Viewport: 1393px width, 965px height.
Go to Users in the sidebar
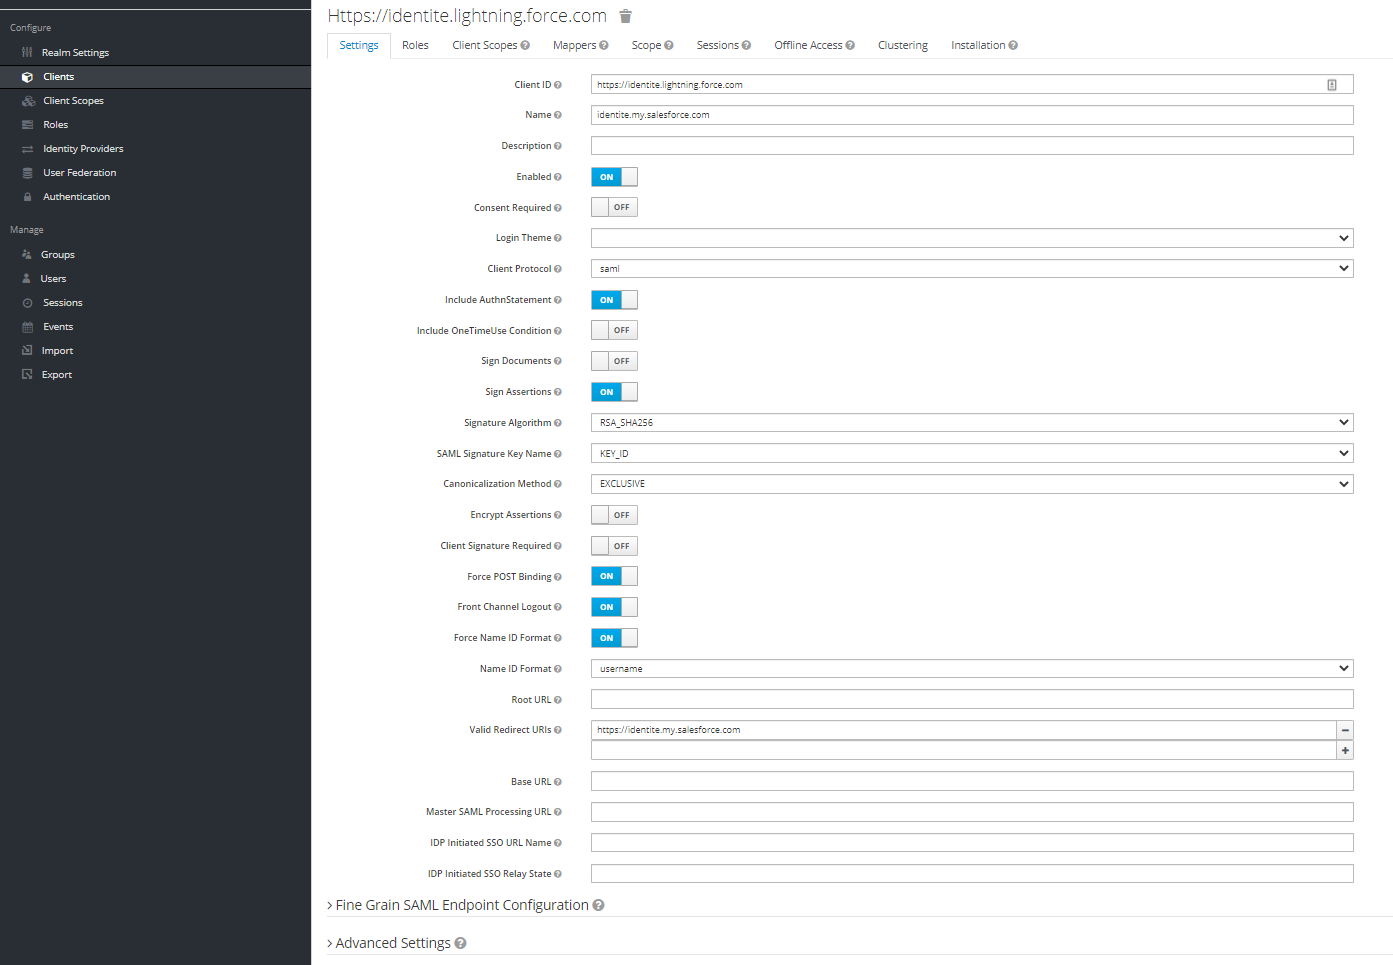click(53, 279)
